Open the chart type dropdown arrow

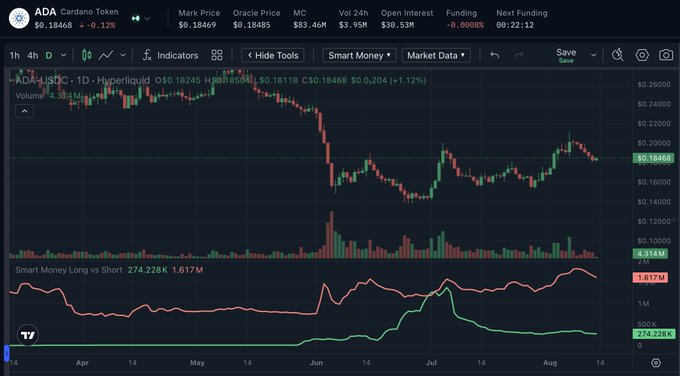click(123, 56)
